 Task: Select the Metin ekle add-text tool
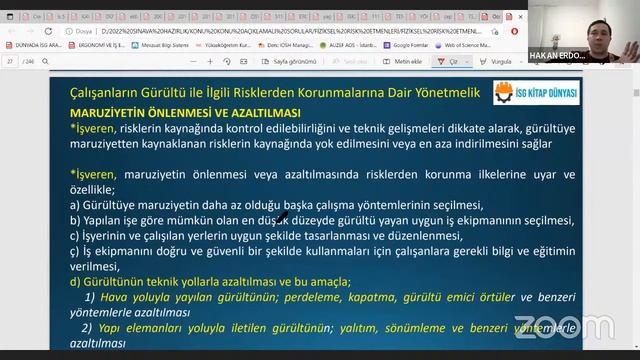tap(402, 61)
